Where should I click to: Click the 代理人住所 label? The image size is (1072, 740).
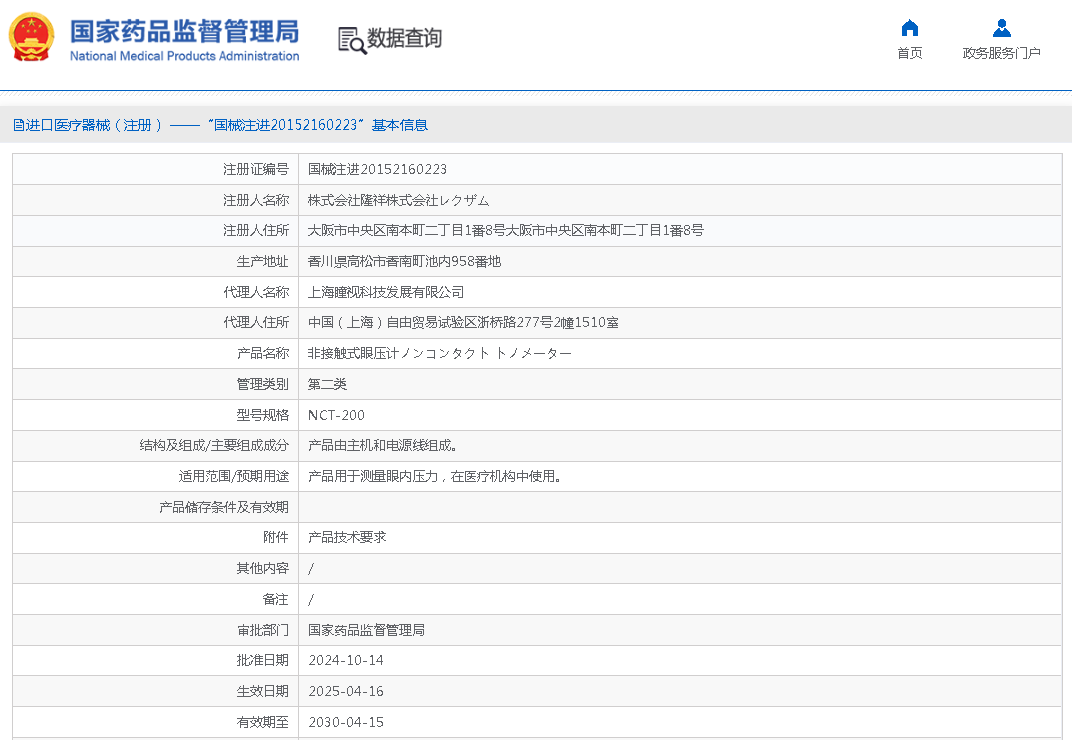click(256, 322)
